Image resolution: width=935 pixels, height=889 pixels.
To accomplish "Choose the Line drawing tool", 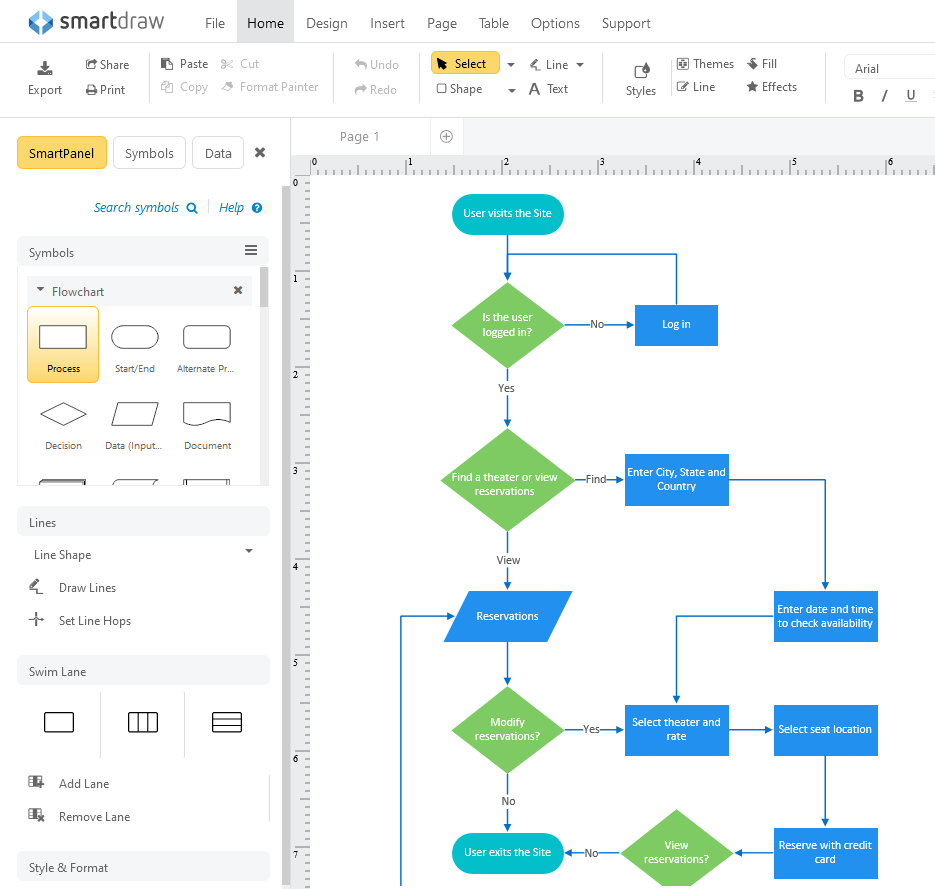I will 549,64.
